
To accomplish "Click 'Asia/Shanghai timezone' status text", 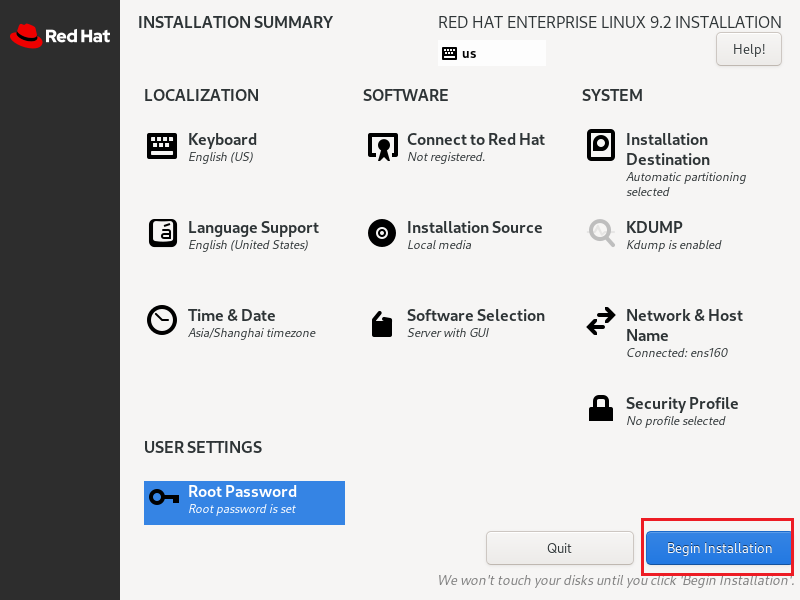I will [x=252, y=333].
